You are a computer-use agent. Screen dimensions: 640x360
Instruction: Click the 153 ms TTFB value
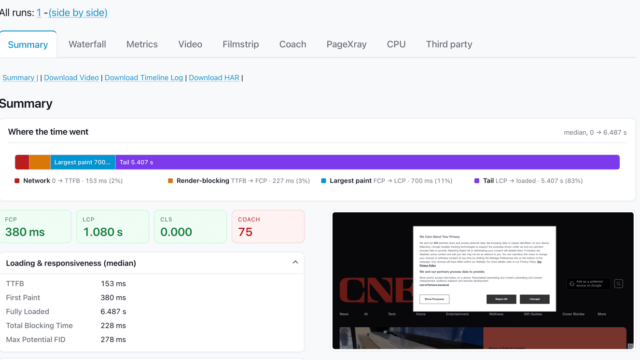tap(113, 283)
